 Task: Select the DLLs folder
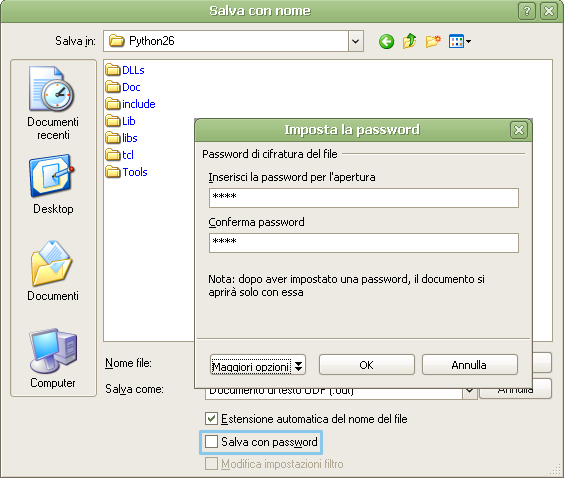(125, 70)
